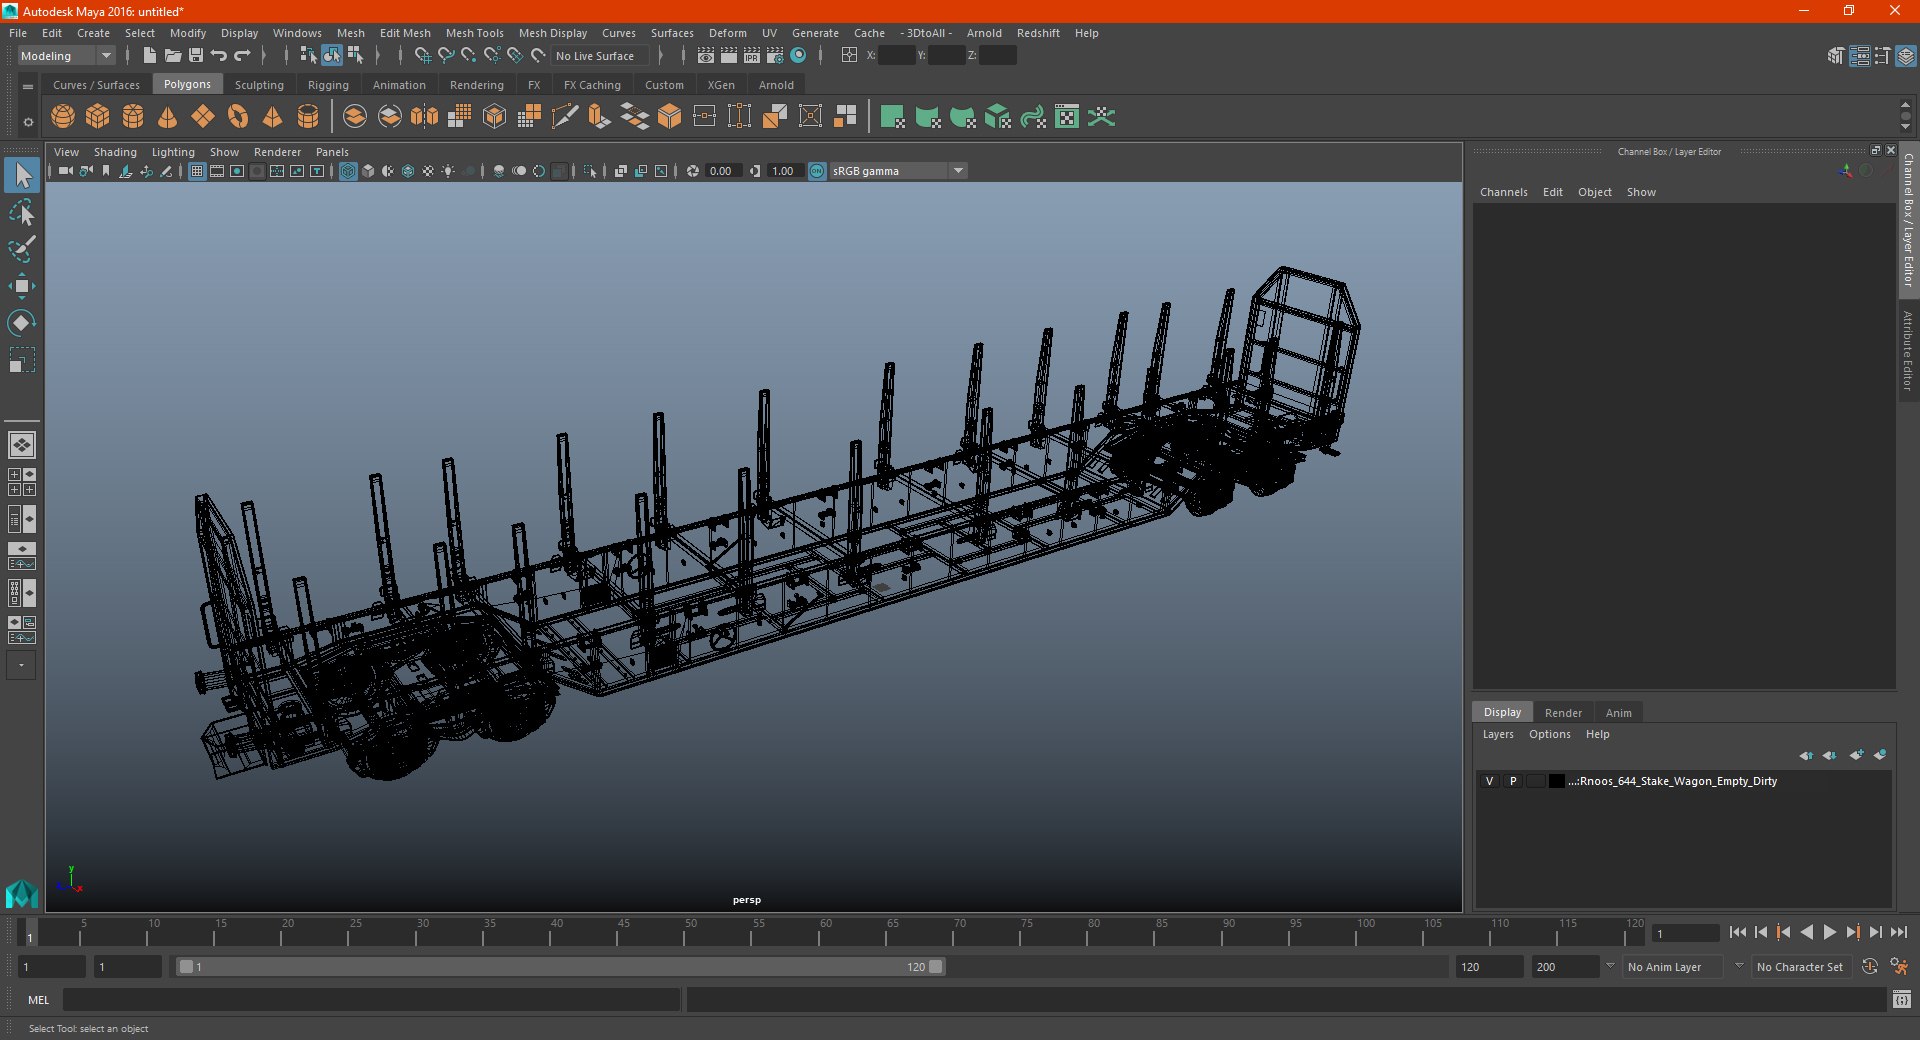The image size is (1920, 1040).
Task: Open the viewport Shading menu
Action: click(x=115, y=152)
